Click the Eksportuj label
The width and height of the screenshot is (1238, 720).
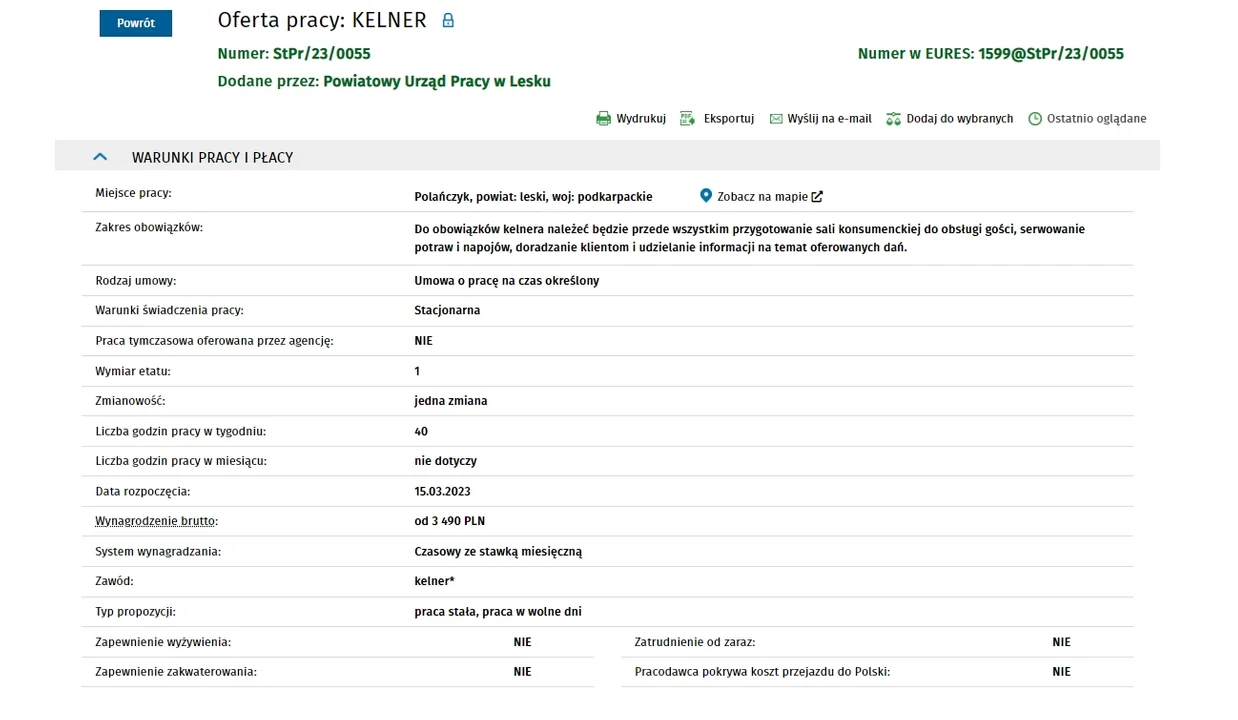click(x=729, y=119)
